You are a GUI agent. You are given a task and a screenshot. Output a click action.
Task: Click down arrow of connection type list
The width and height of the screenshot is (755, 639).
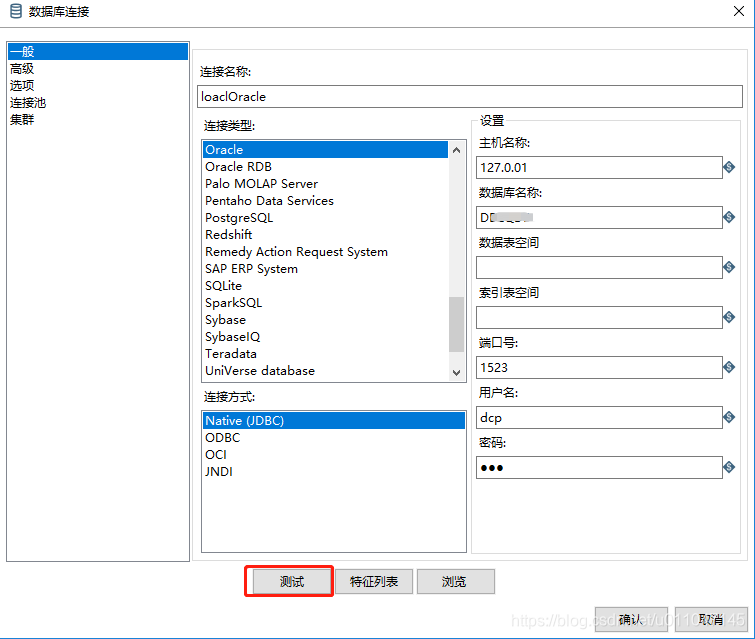pos(456,372)
